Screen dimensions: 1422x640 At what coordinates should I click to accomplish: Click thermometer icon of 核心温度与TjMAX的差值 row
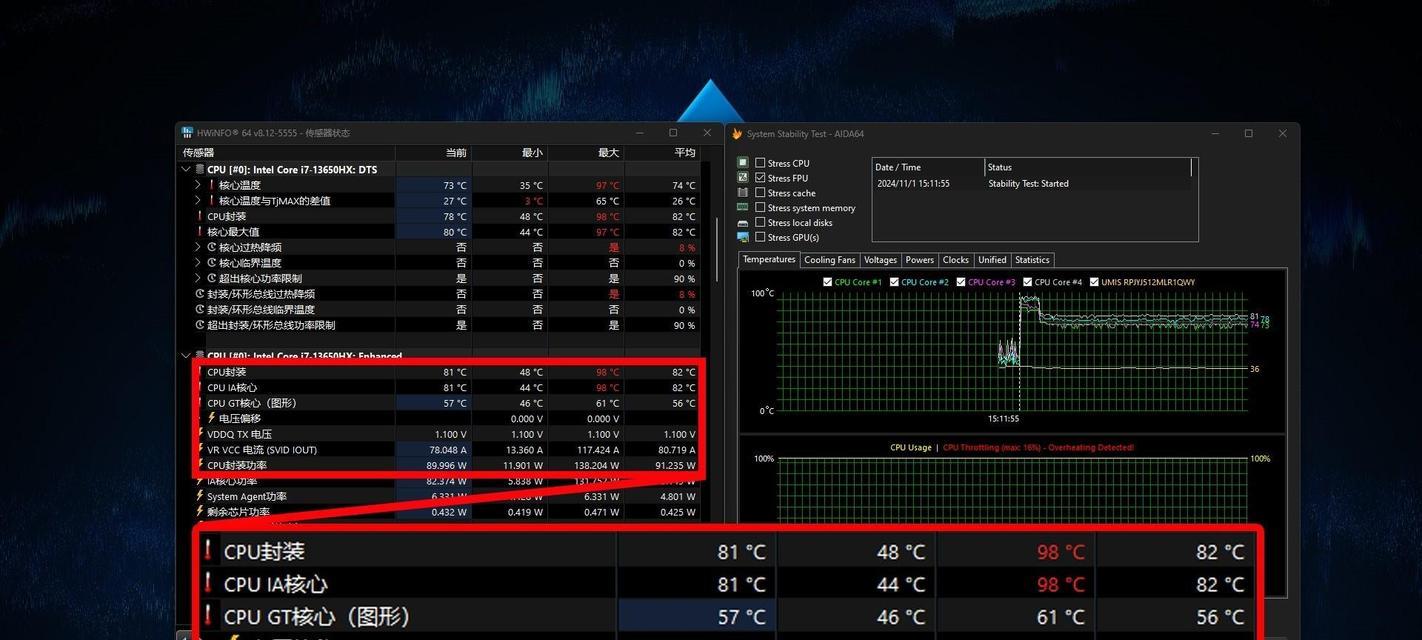coord(211,200)
